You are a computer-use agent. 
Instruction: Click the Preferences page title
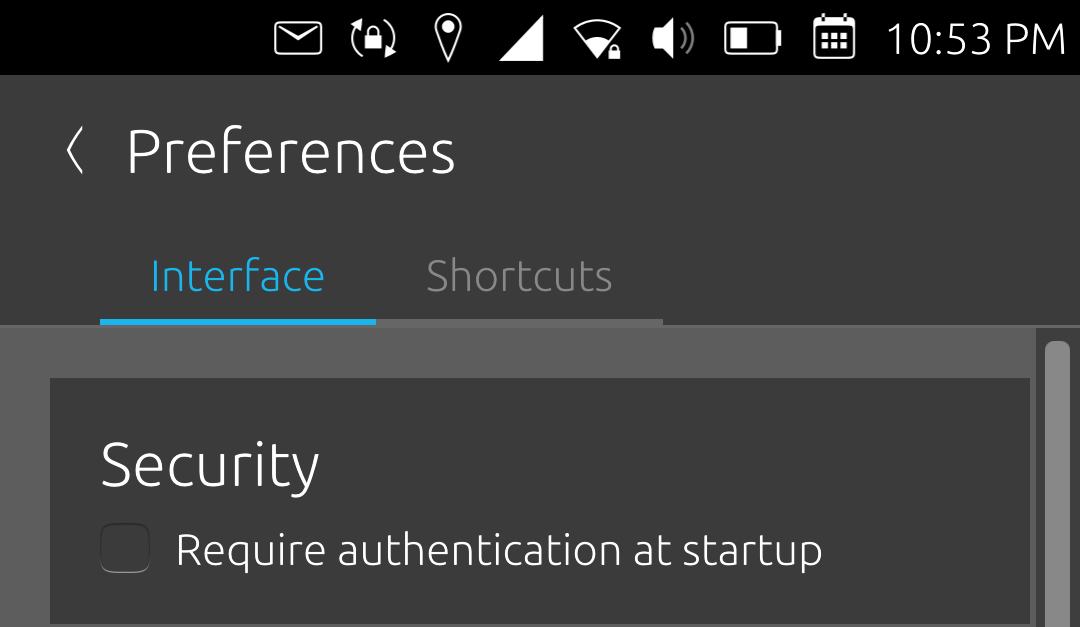coord(290,152)
